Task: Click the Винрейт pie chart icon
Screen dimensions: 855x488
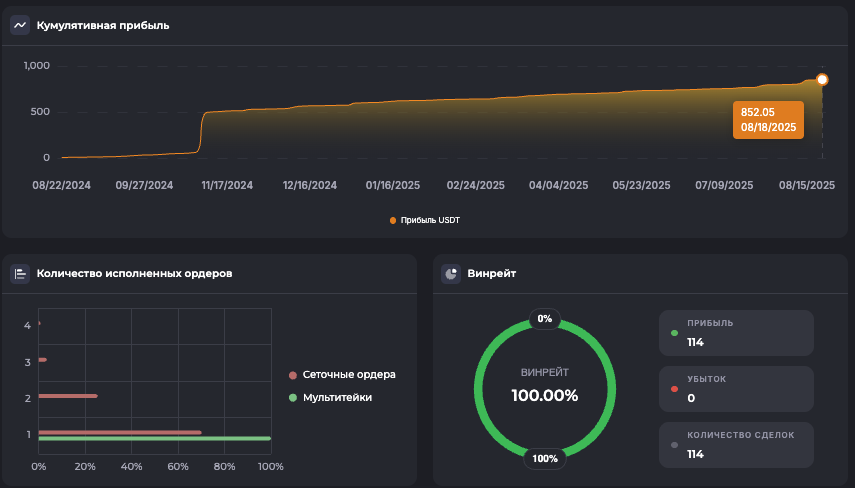Action: tap(451, 273)
